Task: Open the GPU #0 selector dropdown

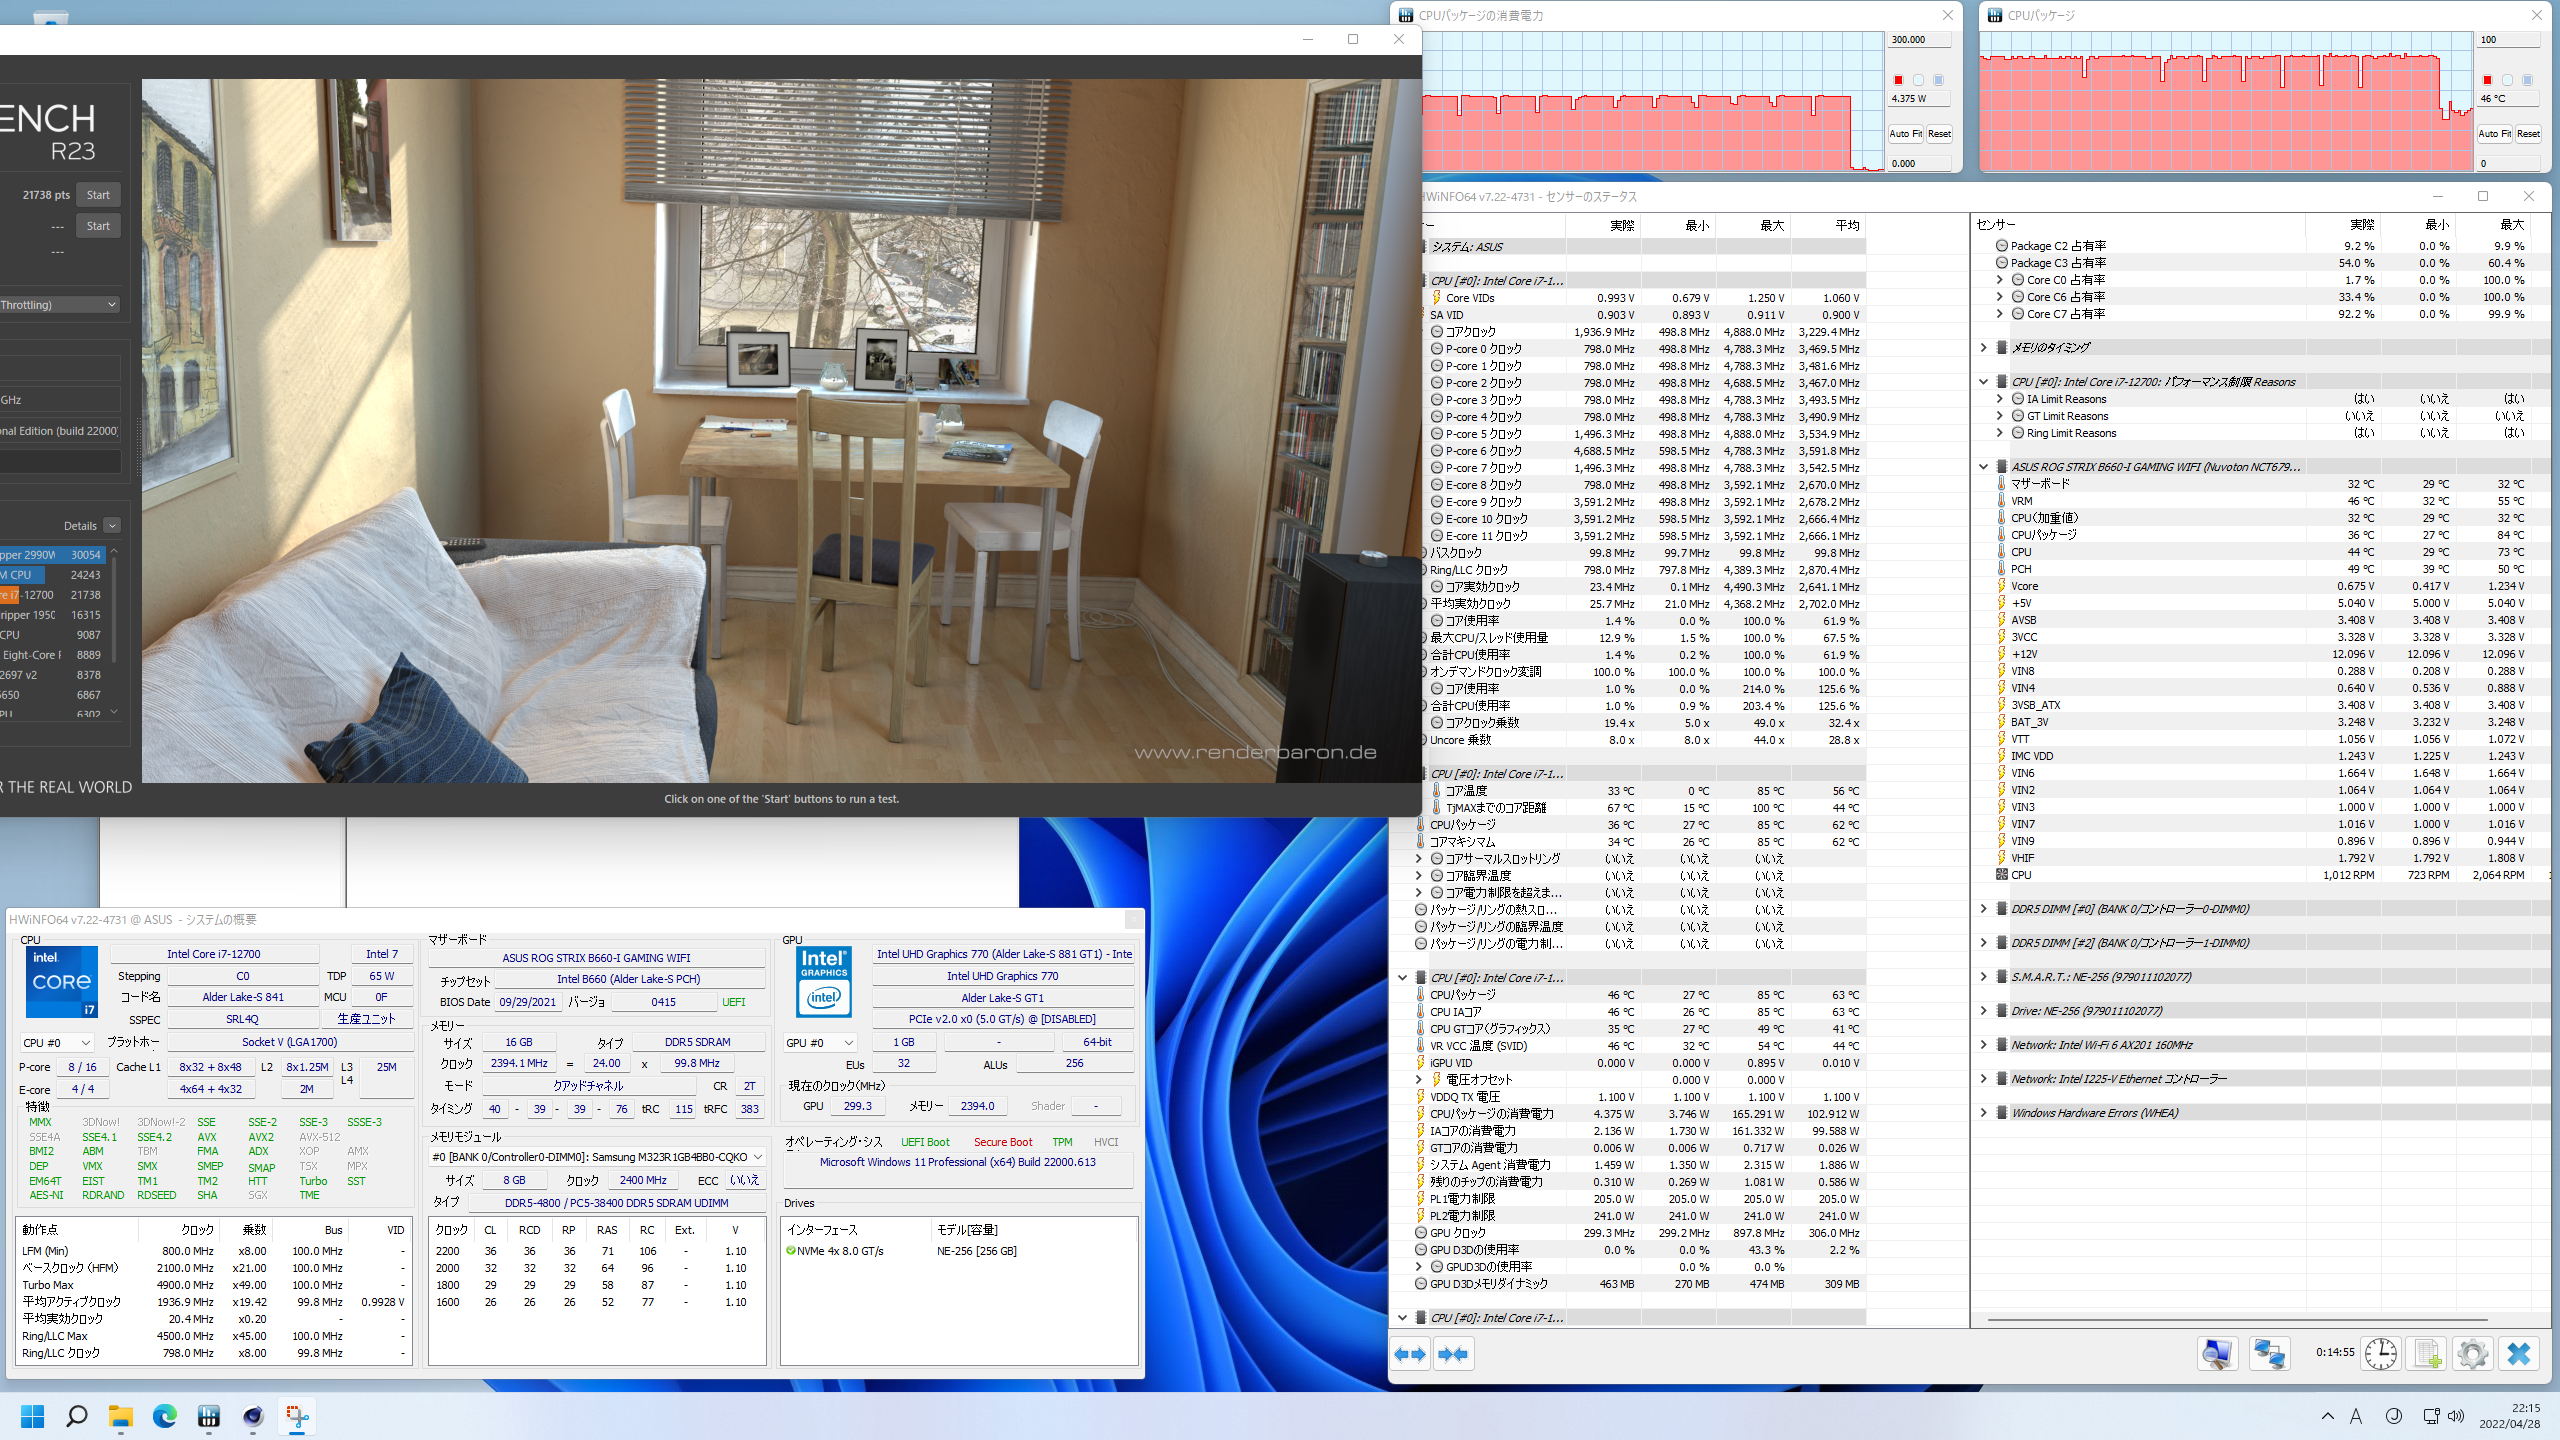Action: pyautogui.click(x=820, y=1043)
